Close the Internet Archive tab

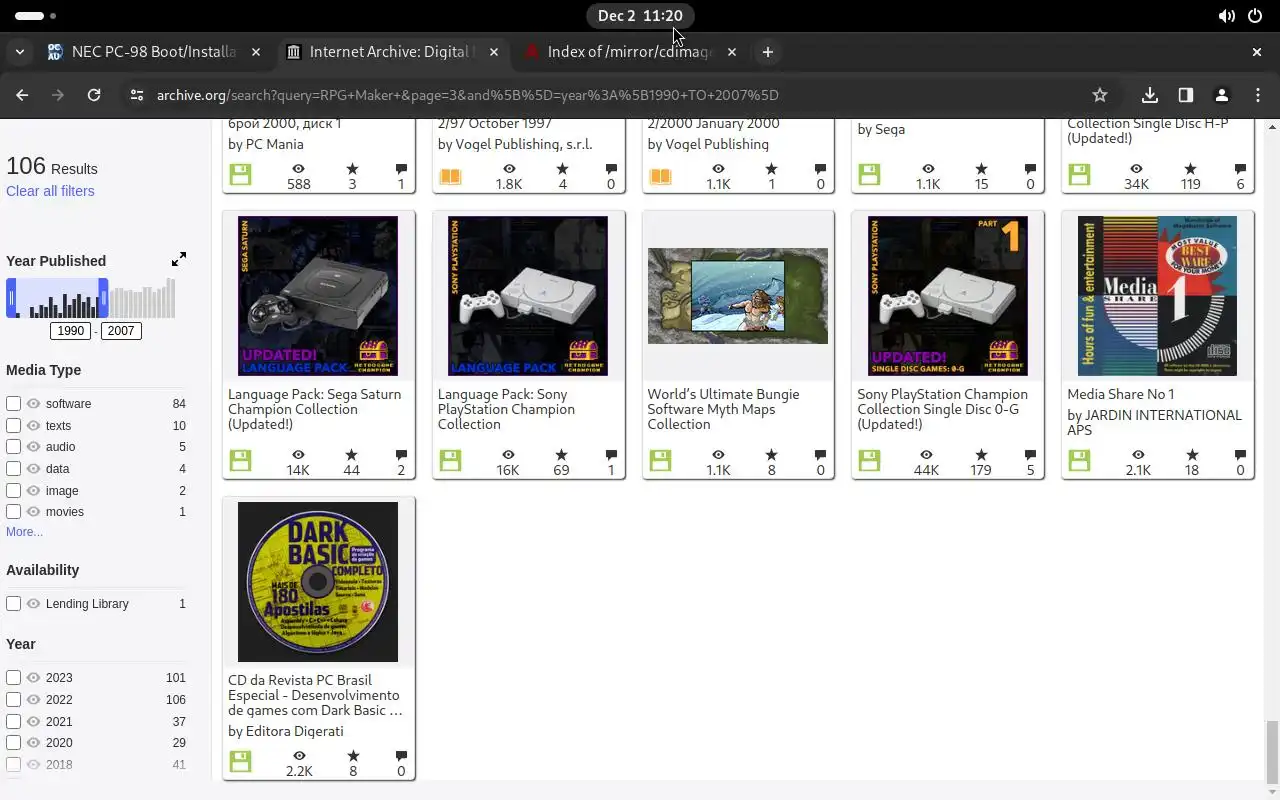pos(494,52)
